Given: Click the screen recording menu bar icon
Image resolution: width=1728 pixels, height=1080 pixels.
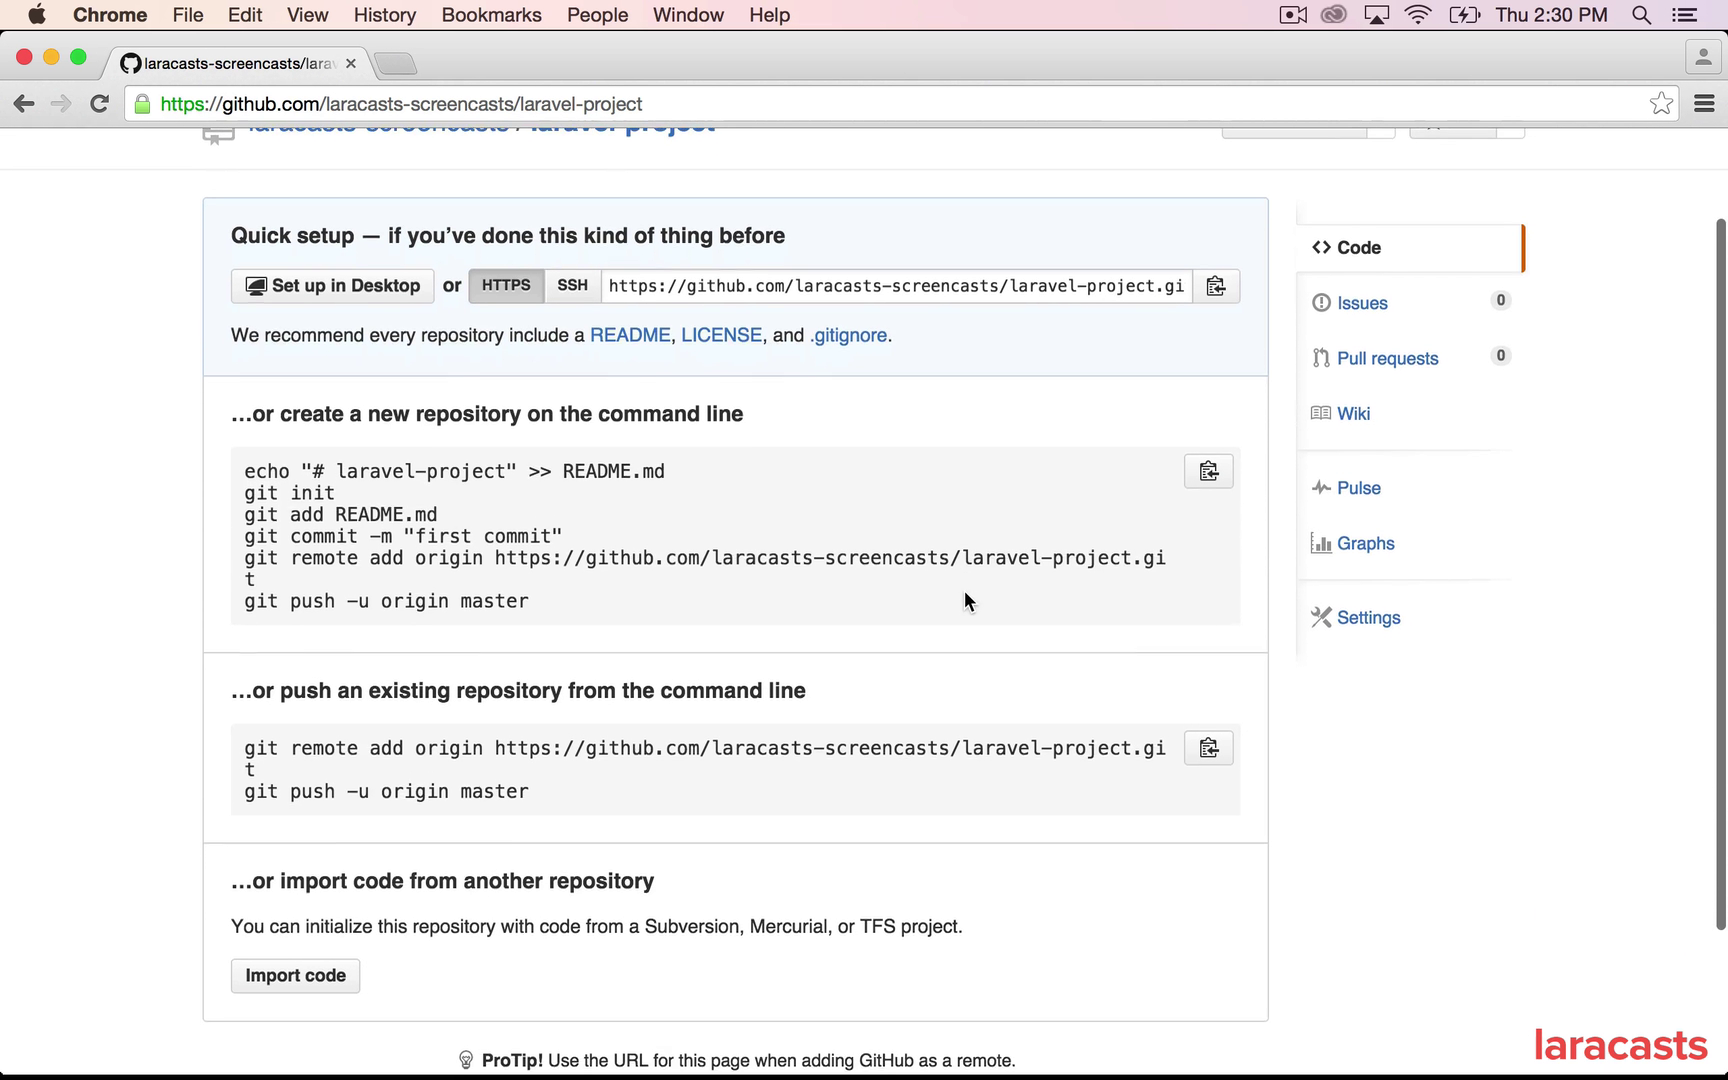Looking at the screenshot, I should click(x=1293, y=15).
